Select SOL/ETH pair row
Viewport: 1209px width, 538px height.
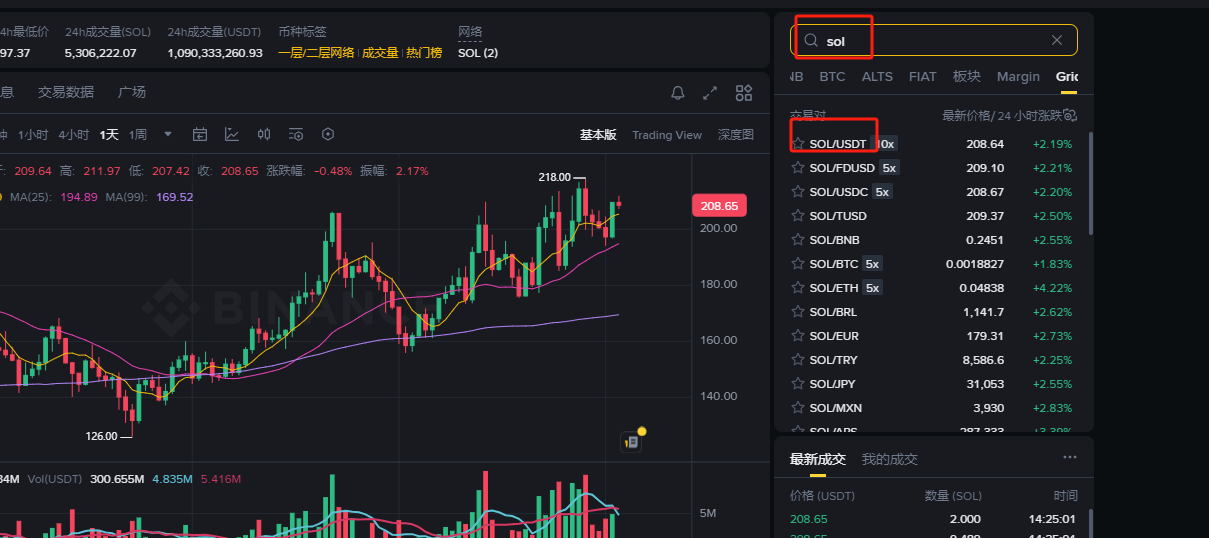coord(933,288)
